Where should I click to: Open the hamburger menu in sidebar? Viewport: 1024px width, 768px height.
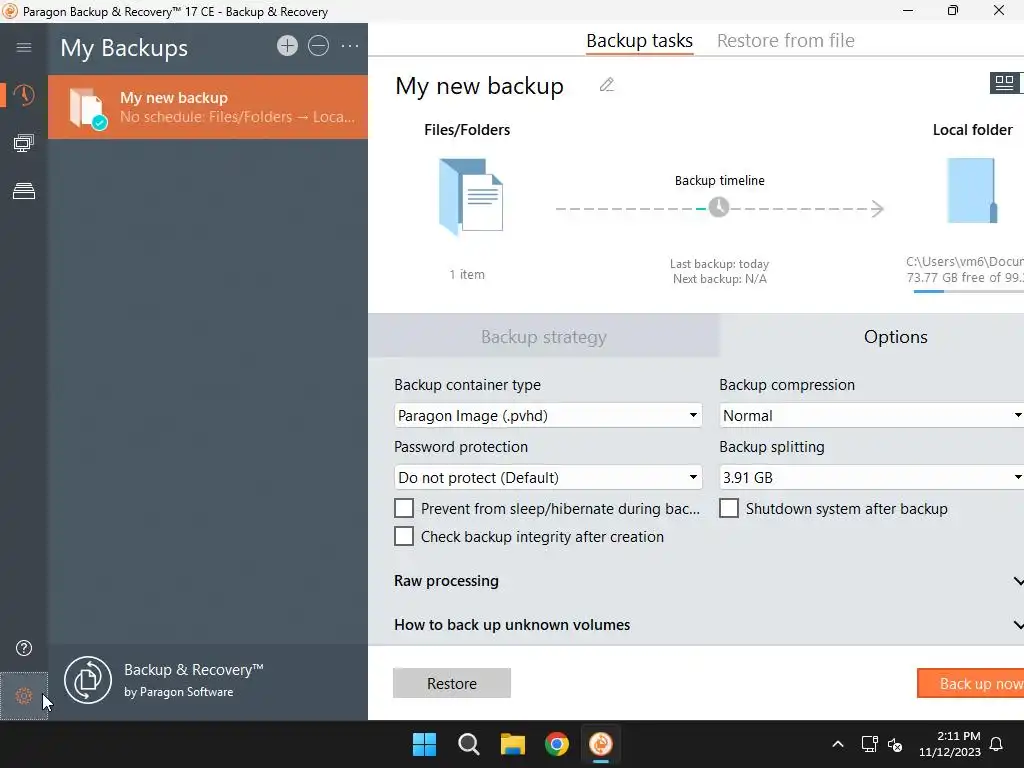(x=24, y=47)
